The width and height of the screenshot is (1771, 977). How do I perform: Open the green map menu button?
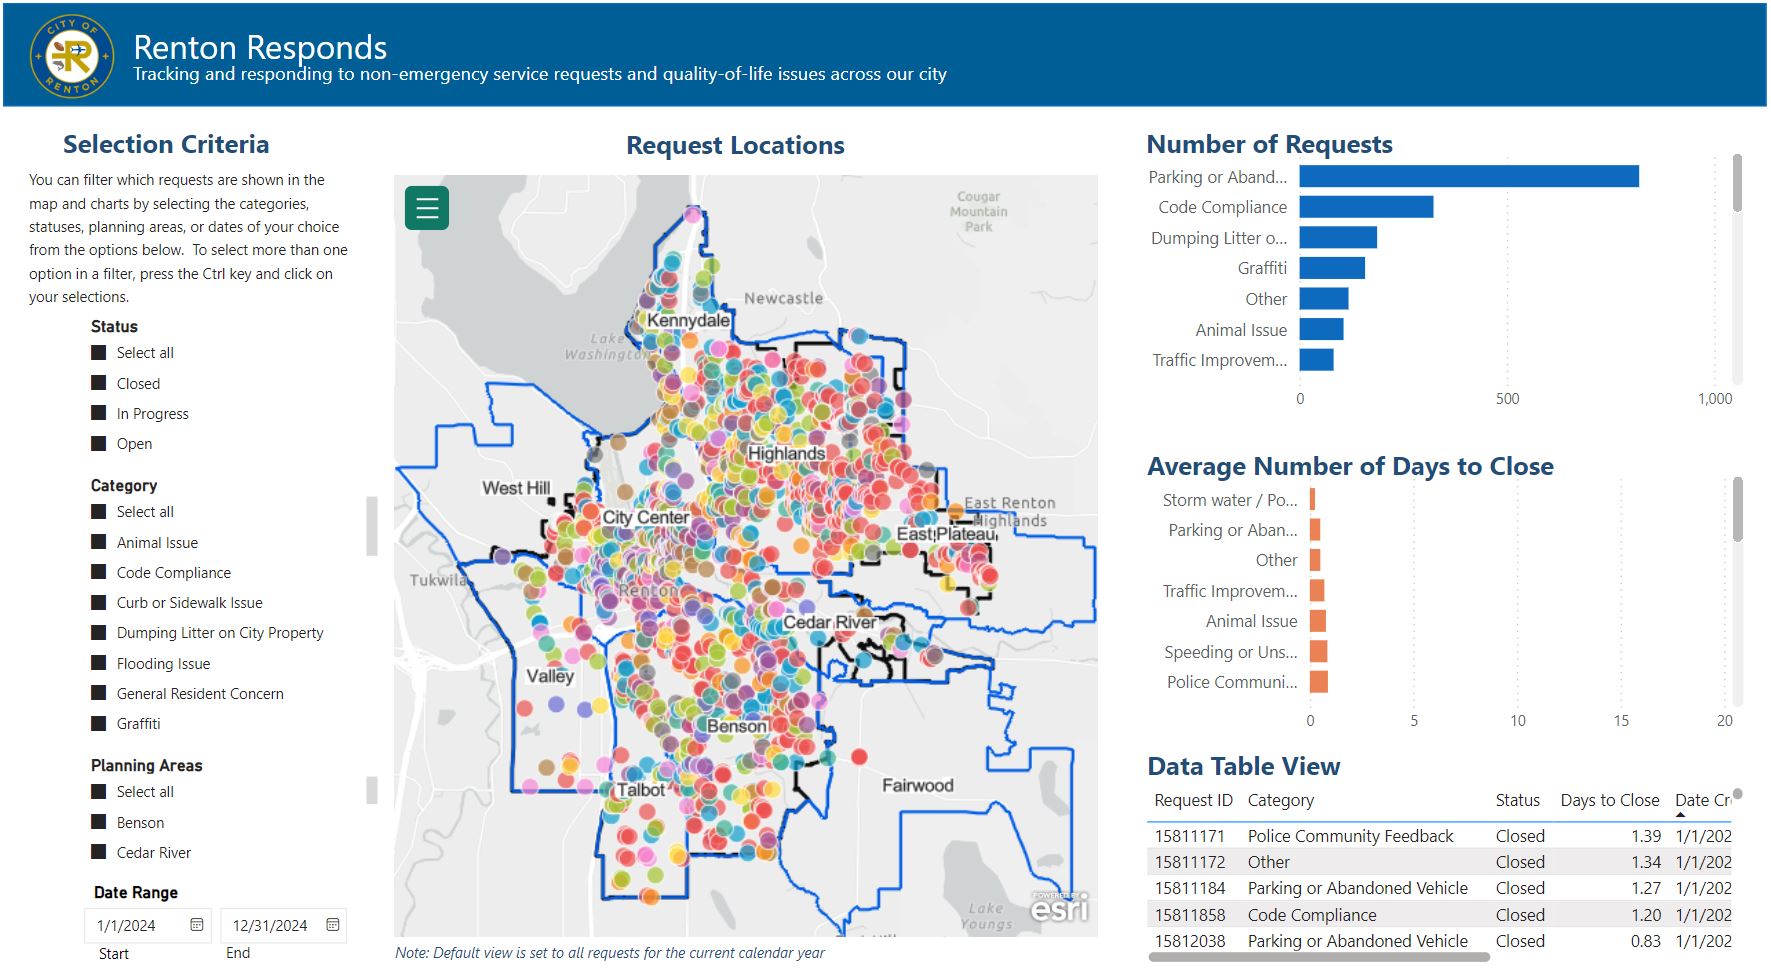coord(427,208)
